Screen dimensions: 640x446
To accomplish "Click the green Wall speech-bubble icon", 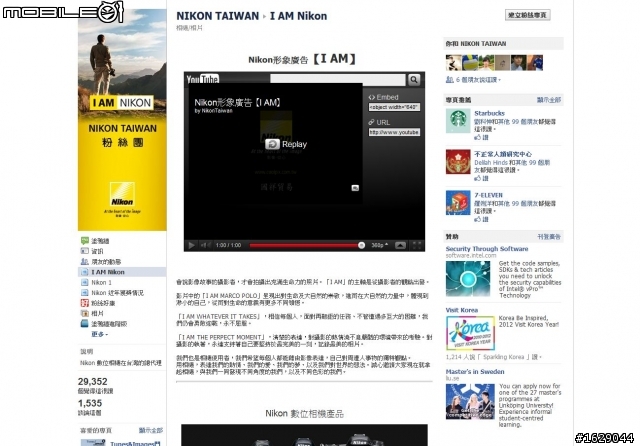I will coord(84,241).
